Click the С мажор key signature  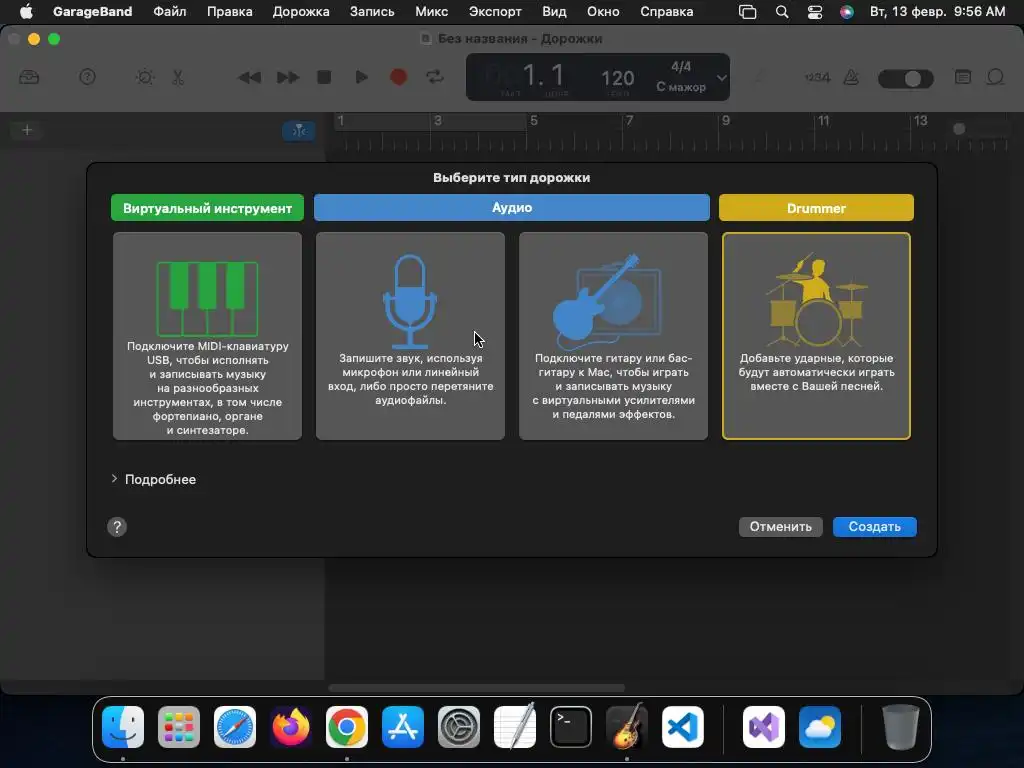tap(681, 87)
